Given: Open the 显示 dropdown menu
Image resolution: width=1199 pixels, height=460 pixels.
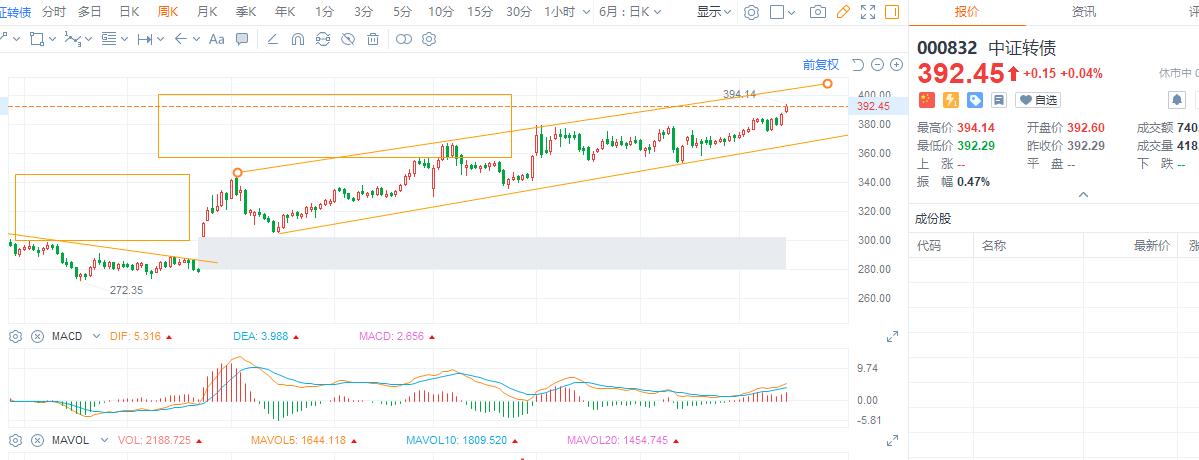Looking at the screenshot, I should coord(713,12).
